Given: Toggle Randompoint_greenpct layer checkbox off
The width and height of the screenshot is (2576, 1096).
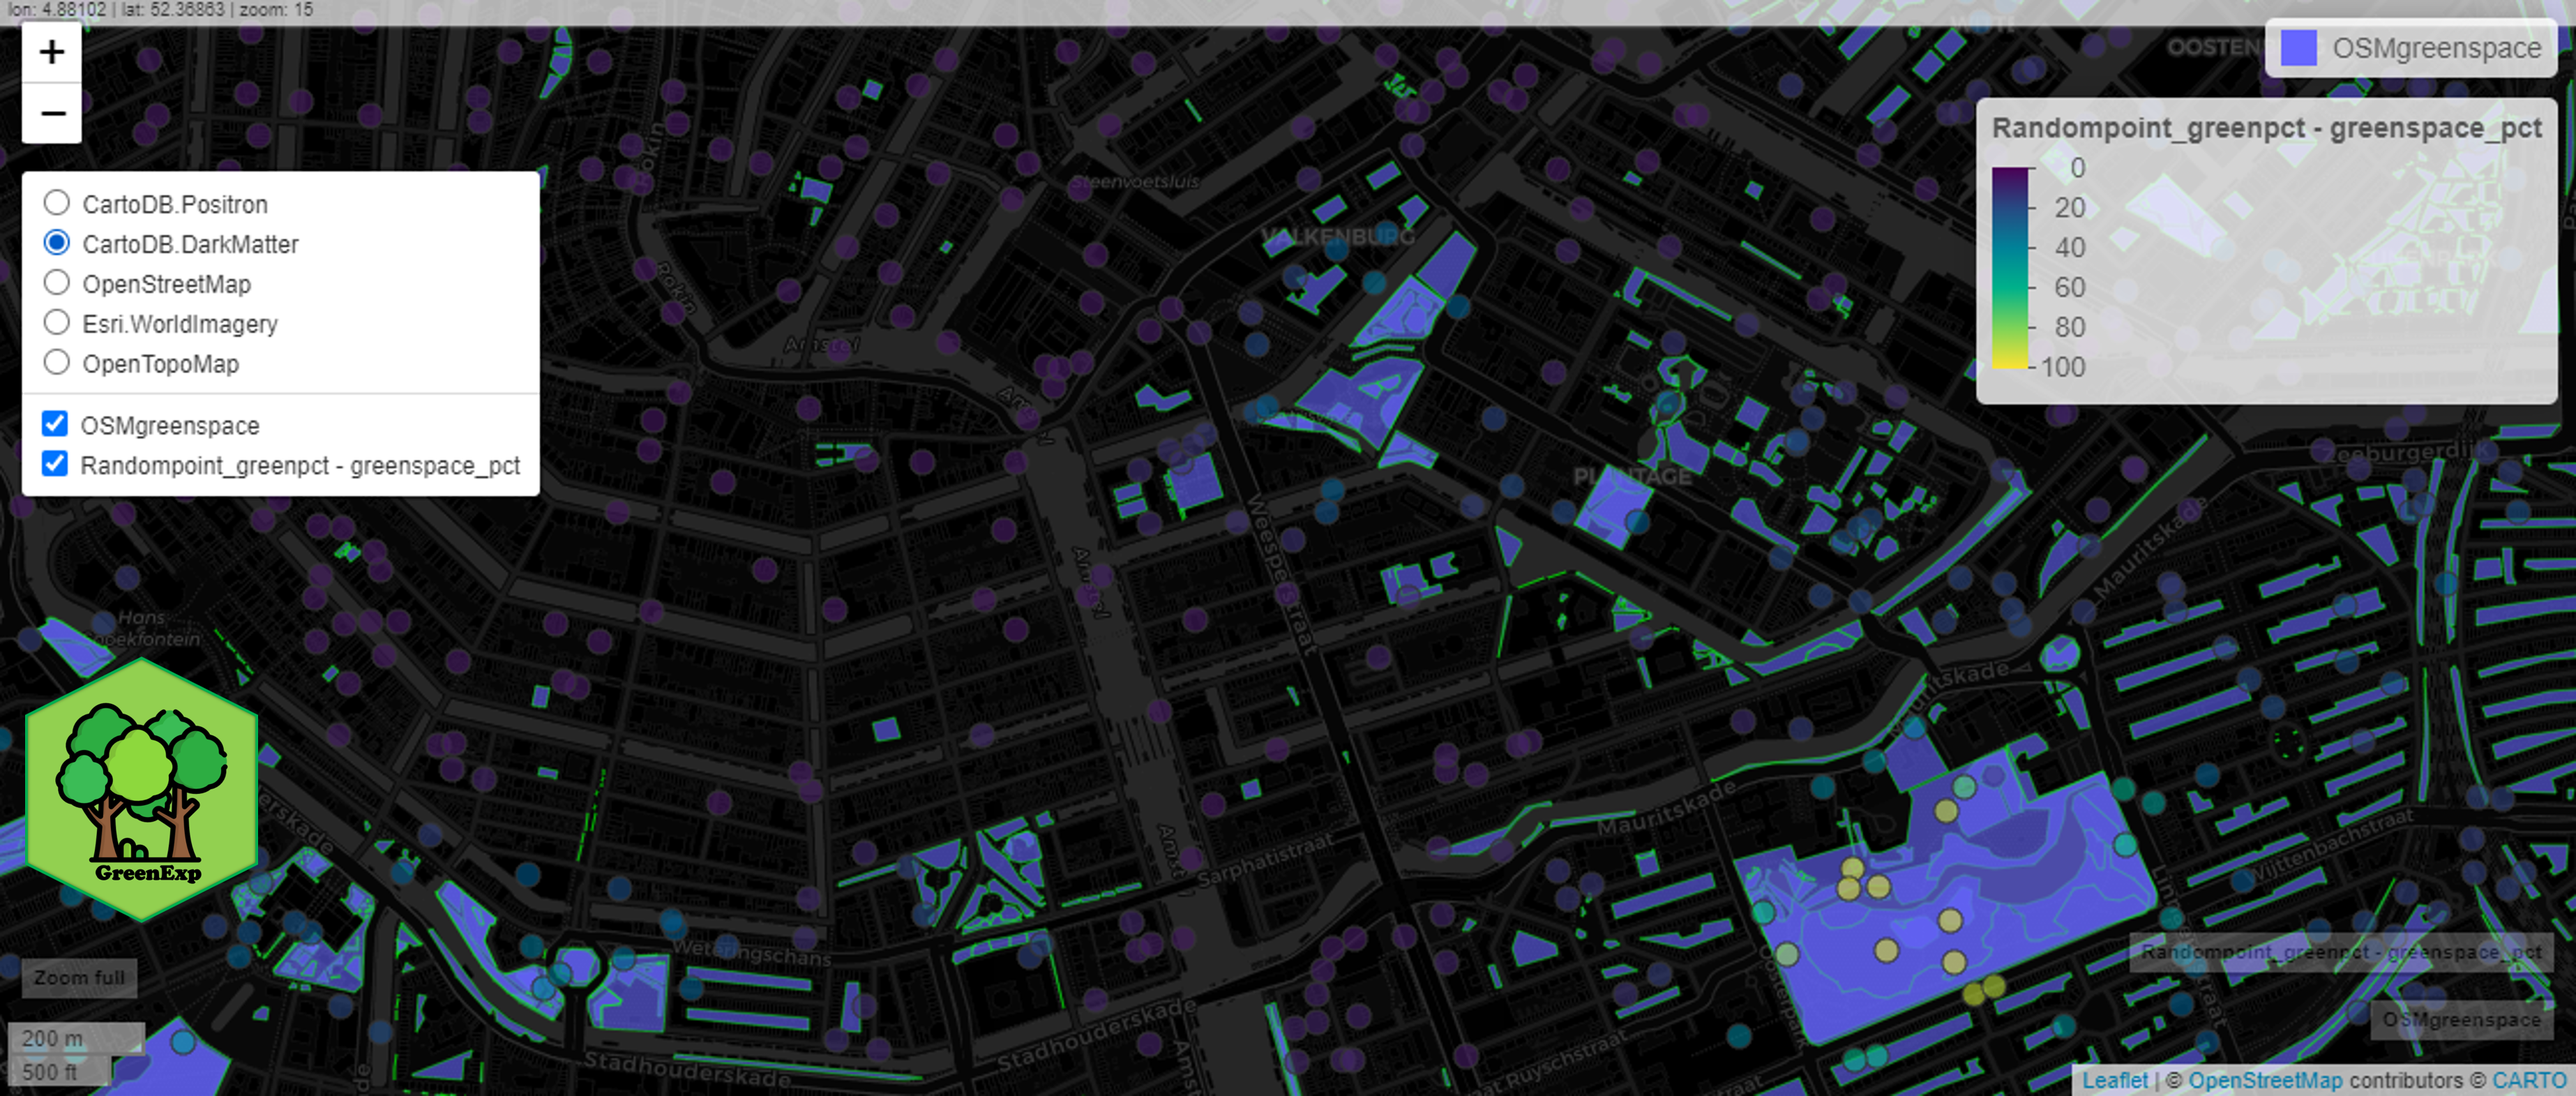Looking at the screenshot, I should (x=55, y=465).
